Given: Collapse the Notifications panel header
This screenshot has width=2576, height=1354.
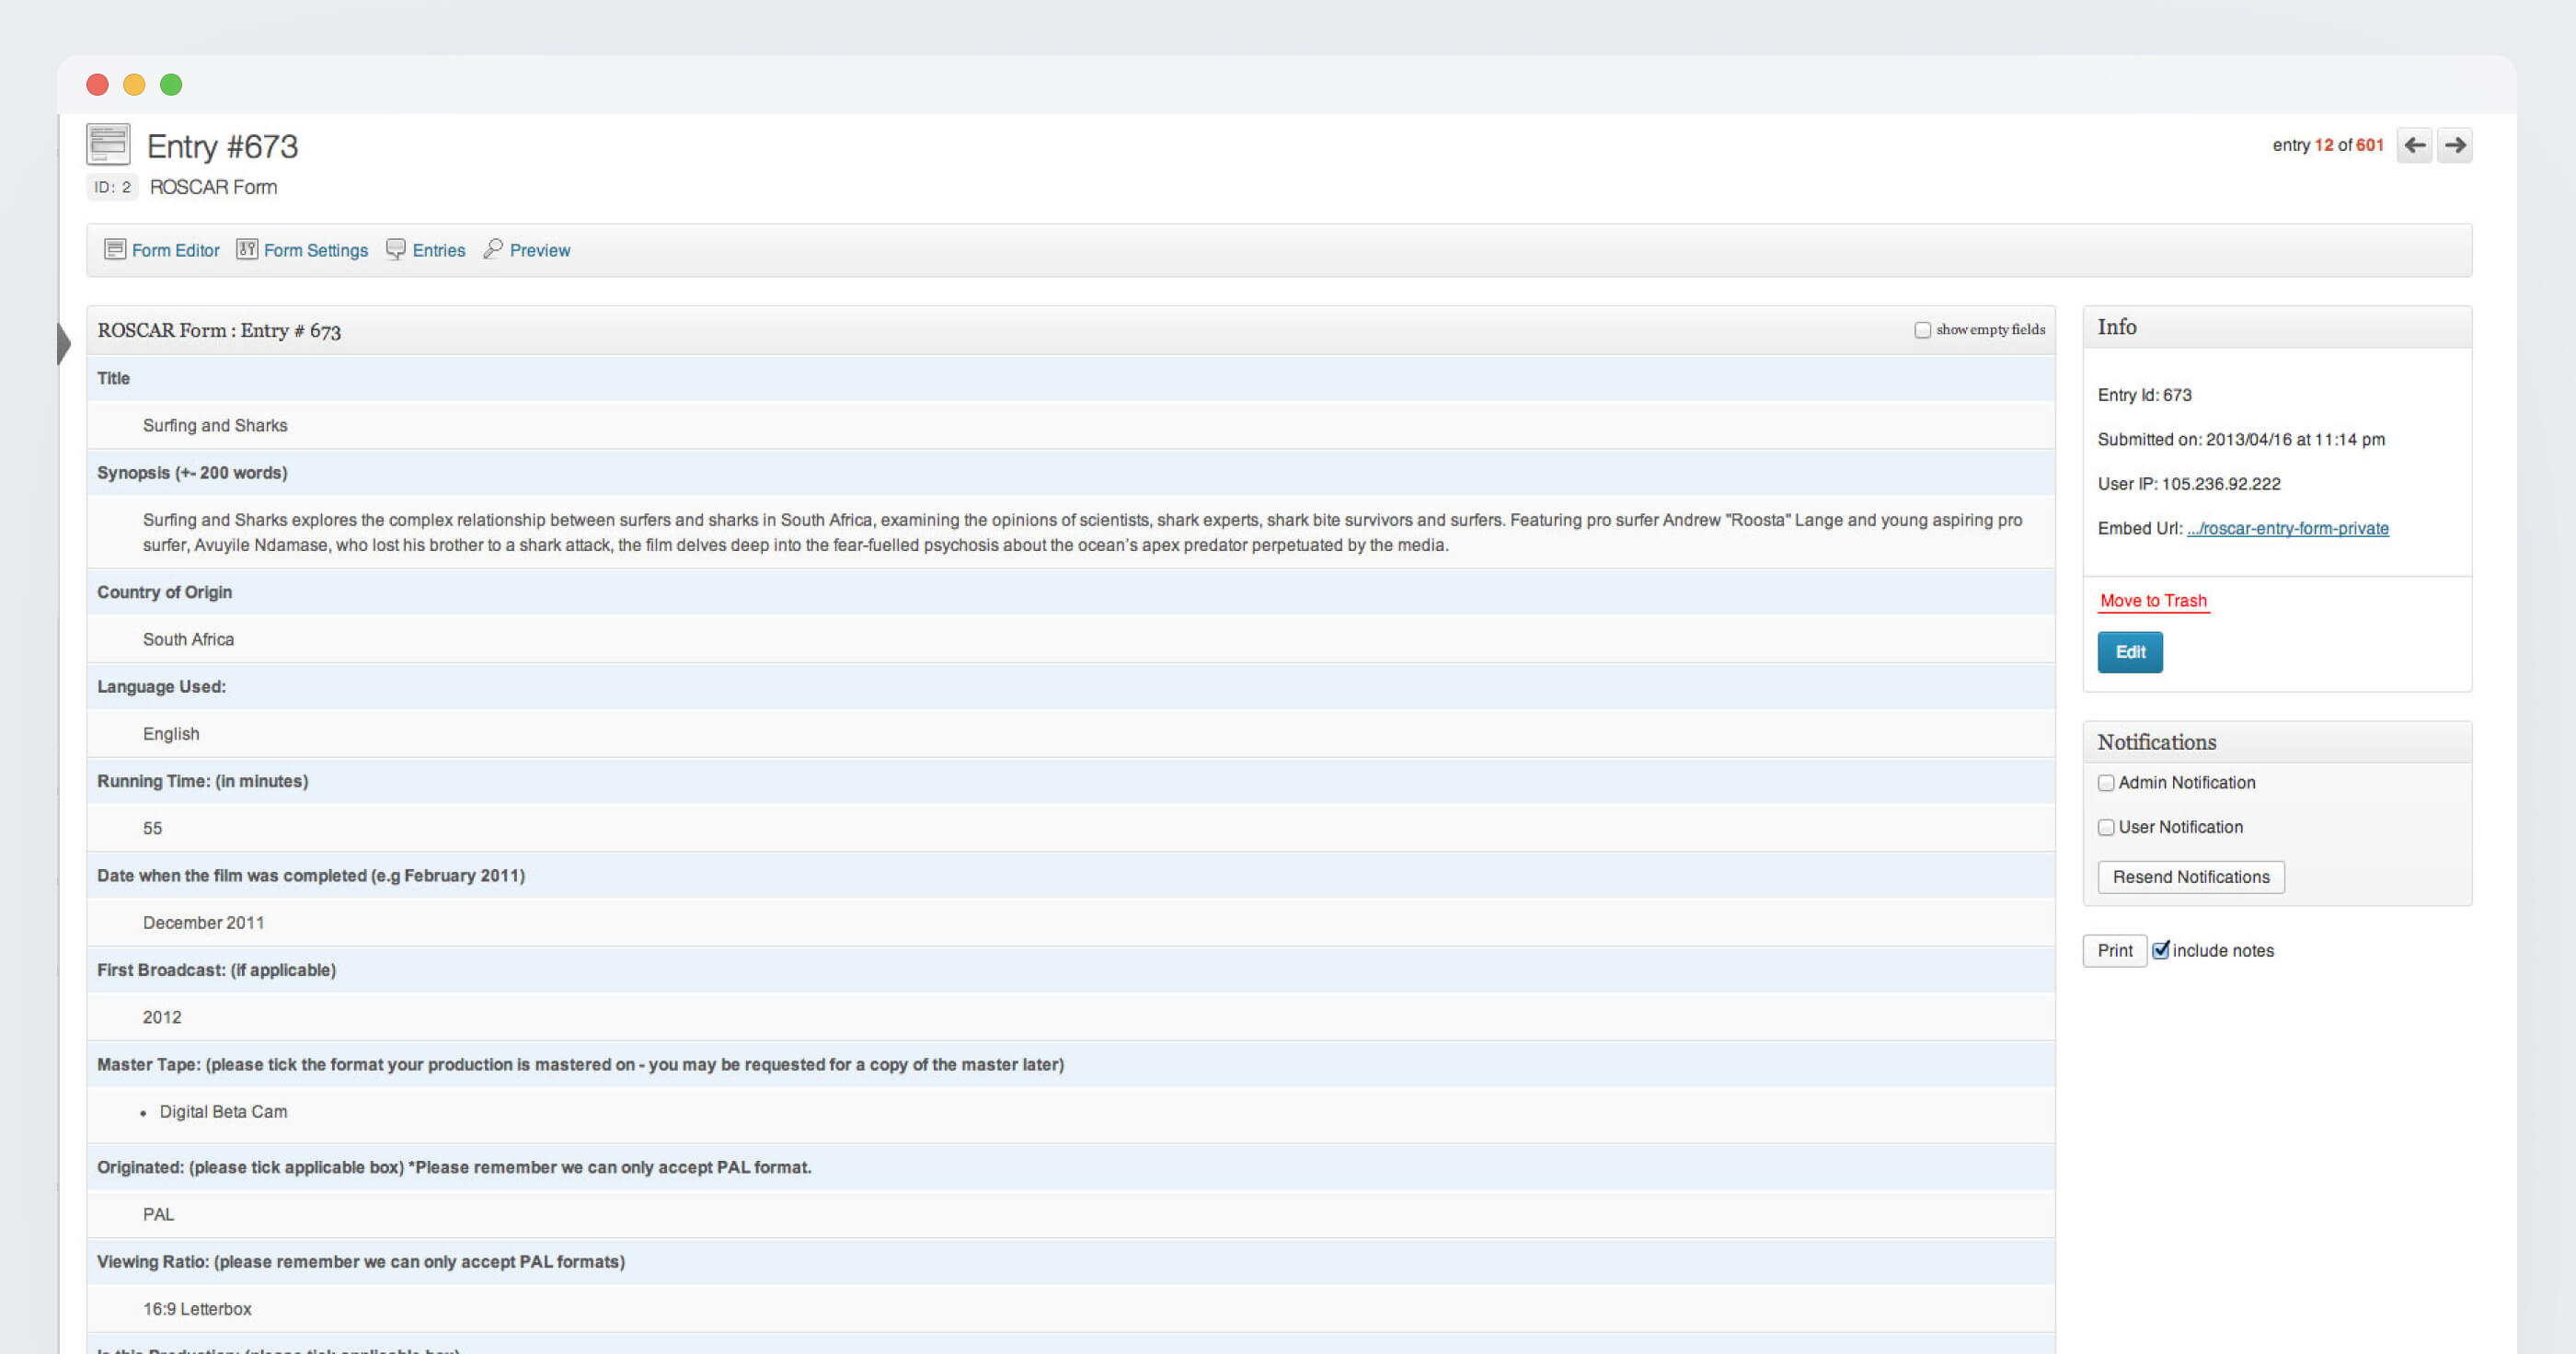Looking at the screenshot, I should pyautogui.click(x=2277, y=742).
